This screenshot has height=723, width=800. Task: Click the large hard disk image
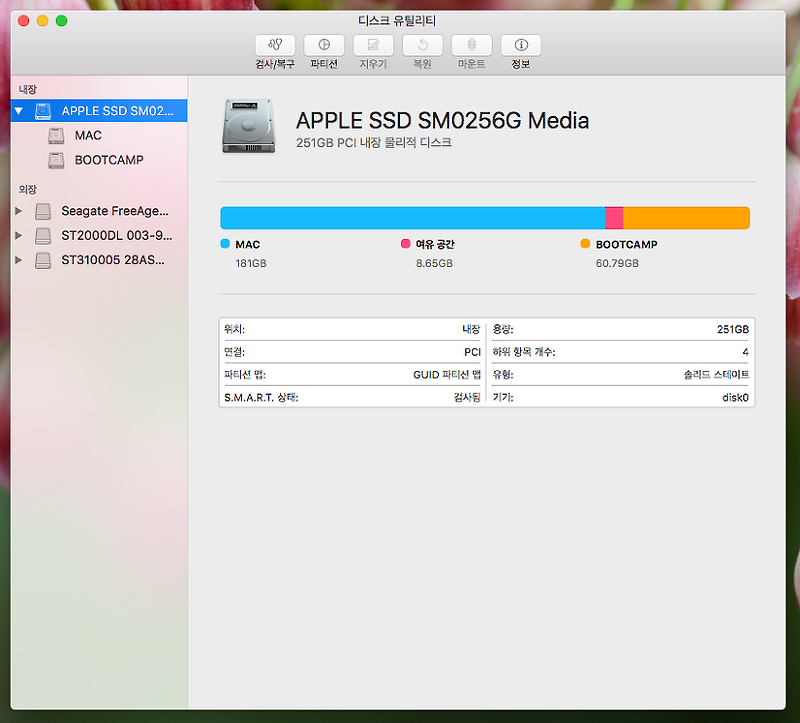tap(248, 126)
